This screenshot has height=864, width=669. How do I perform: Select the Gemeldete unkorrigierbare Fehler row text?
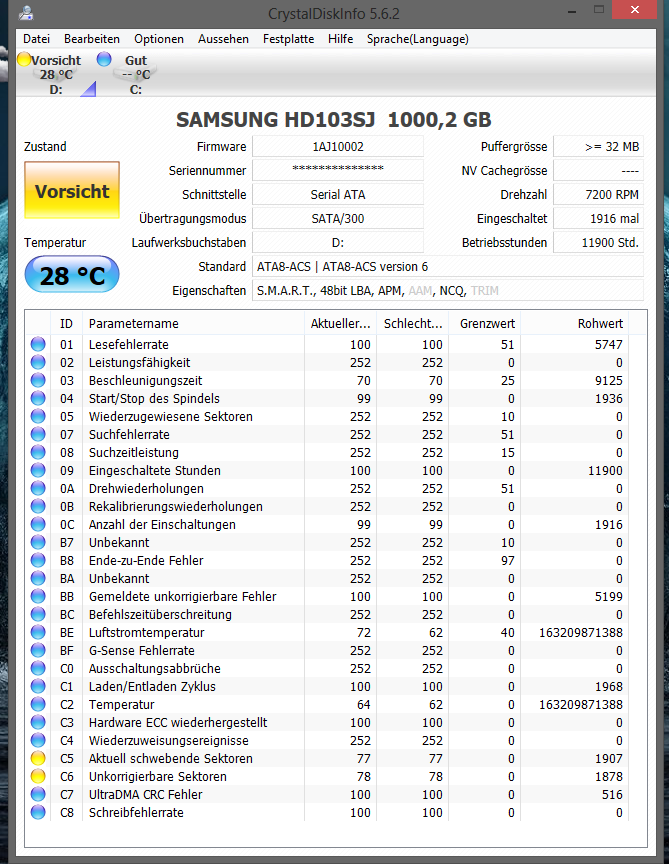tap(182, 596)
